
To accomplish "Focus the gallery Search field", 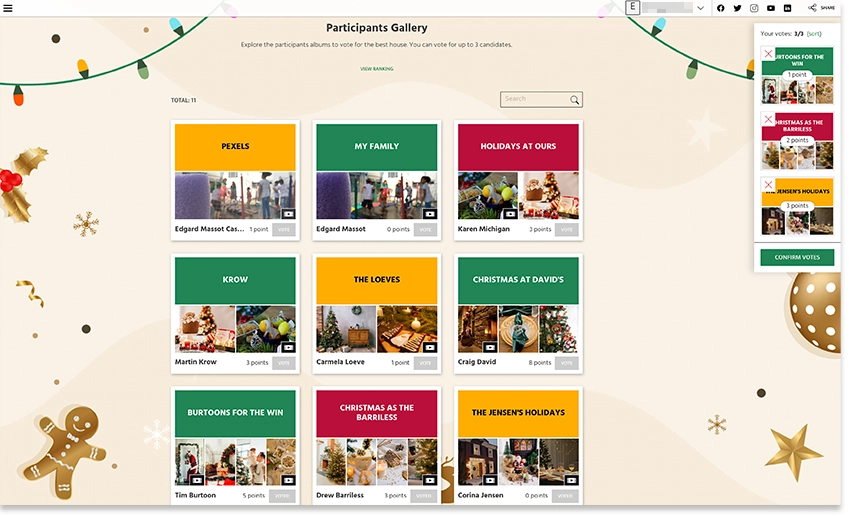I will pos(541,99).
